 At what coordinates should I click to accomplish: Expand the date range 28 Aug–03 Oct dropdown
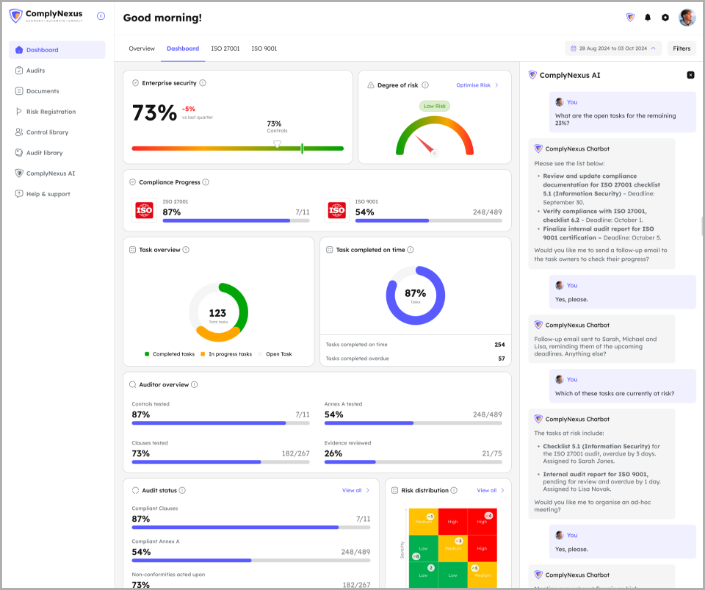[x=612, y=48]
